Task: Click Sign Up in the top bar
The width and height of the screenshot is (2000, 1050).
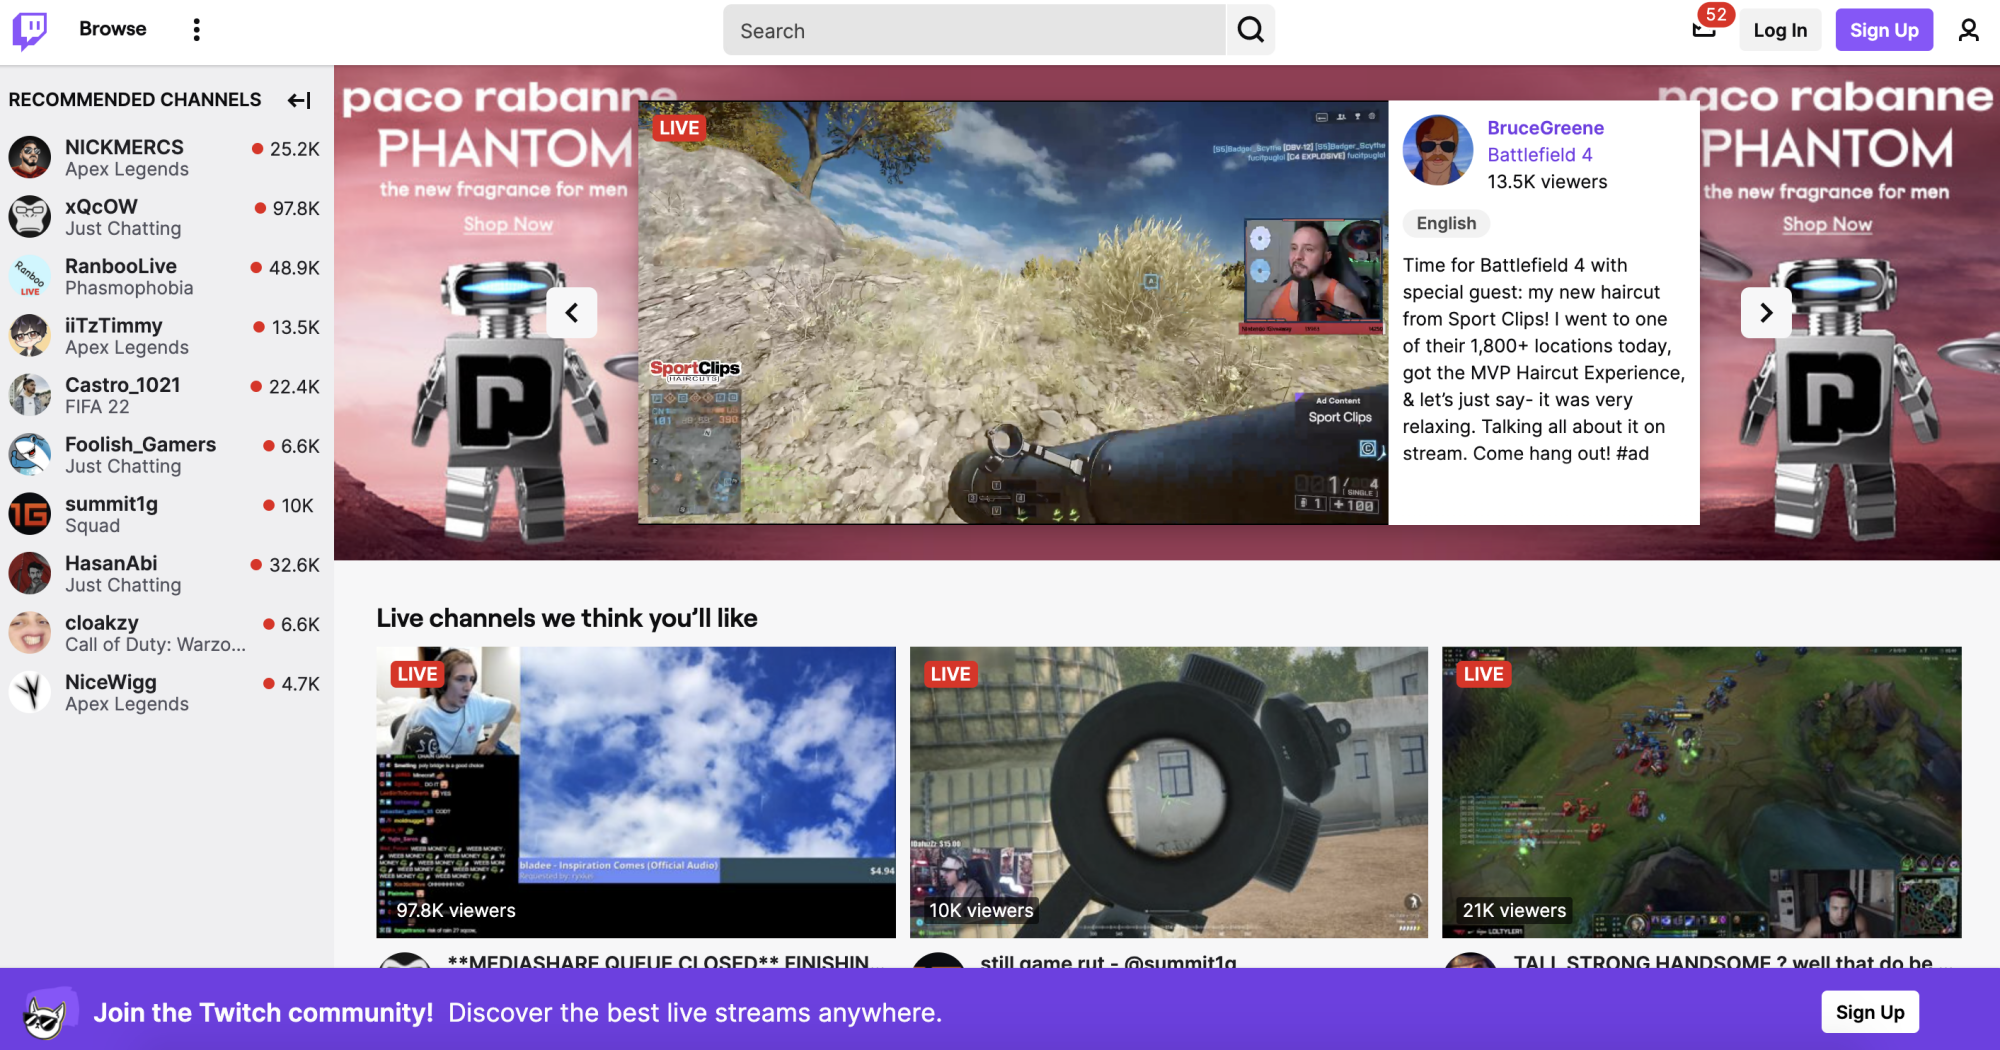Action: coord(1883,30)
